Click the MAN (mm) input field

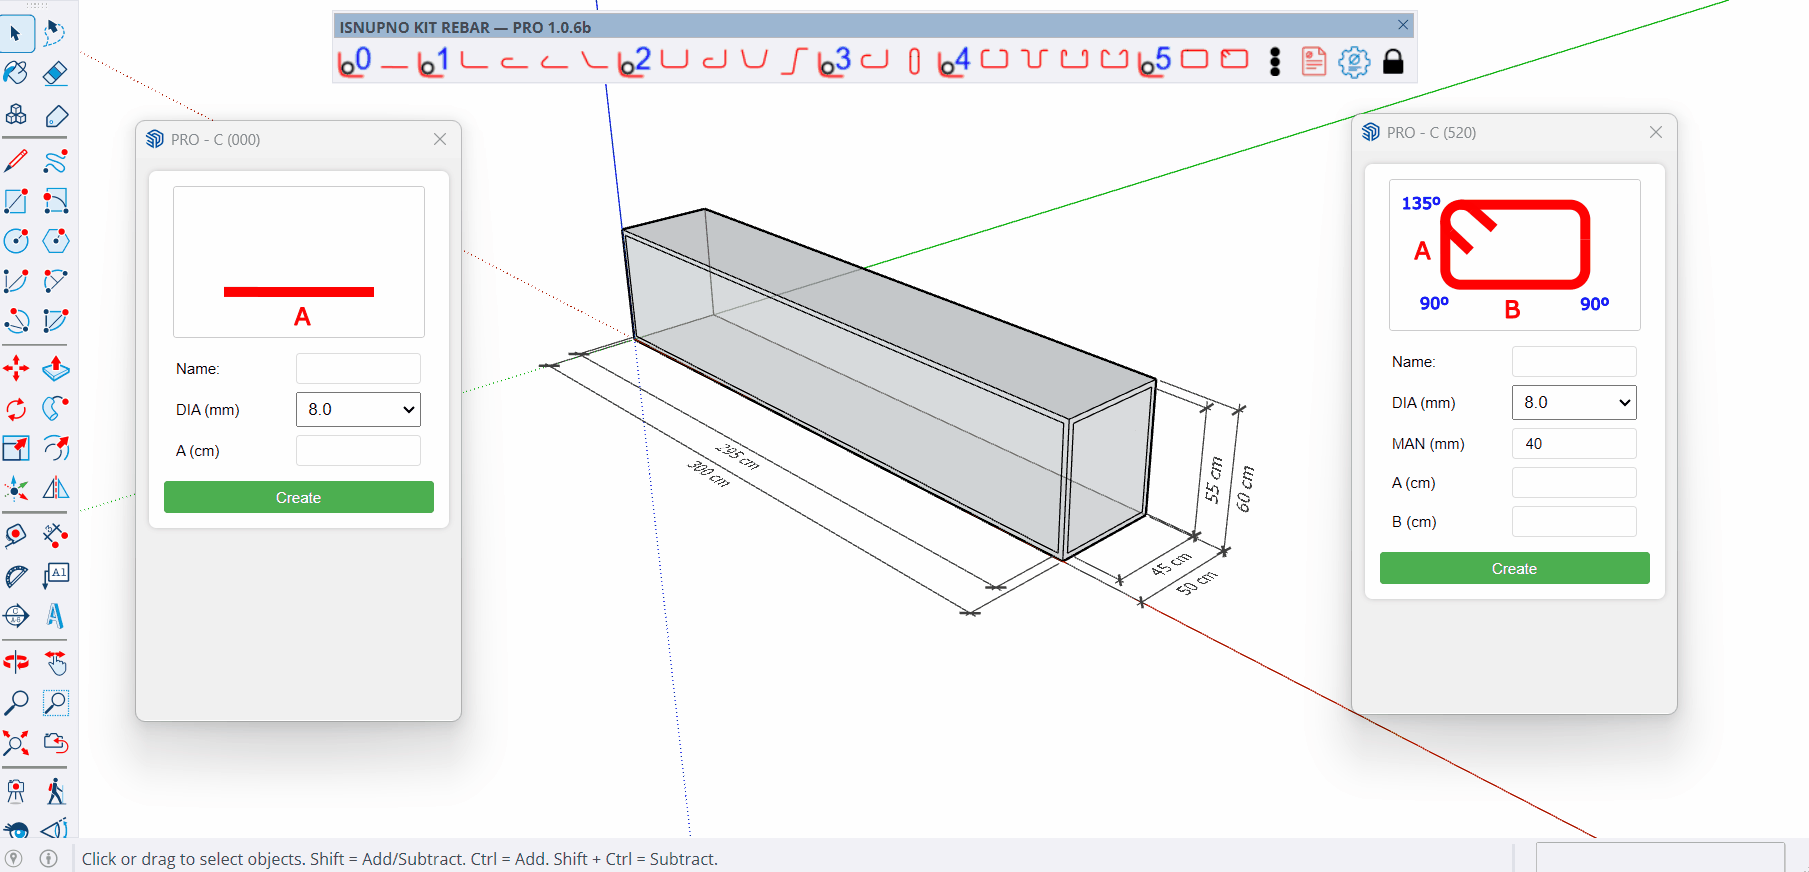click(x=1574, y=443)
